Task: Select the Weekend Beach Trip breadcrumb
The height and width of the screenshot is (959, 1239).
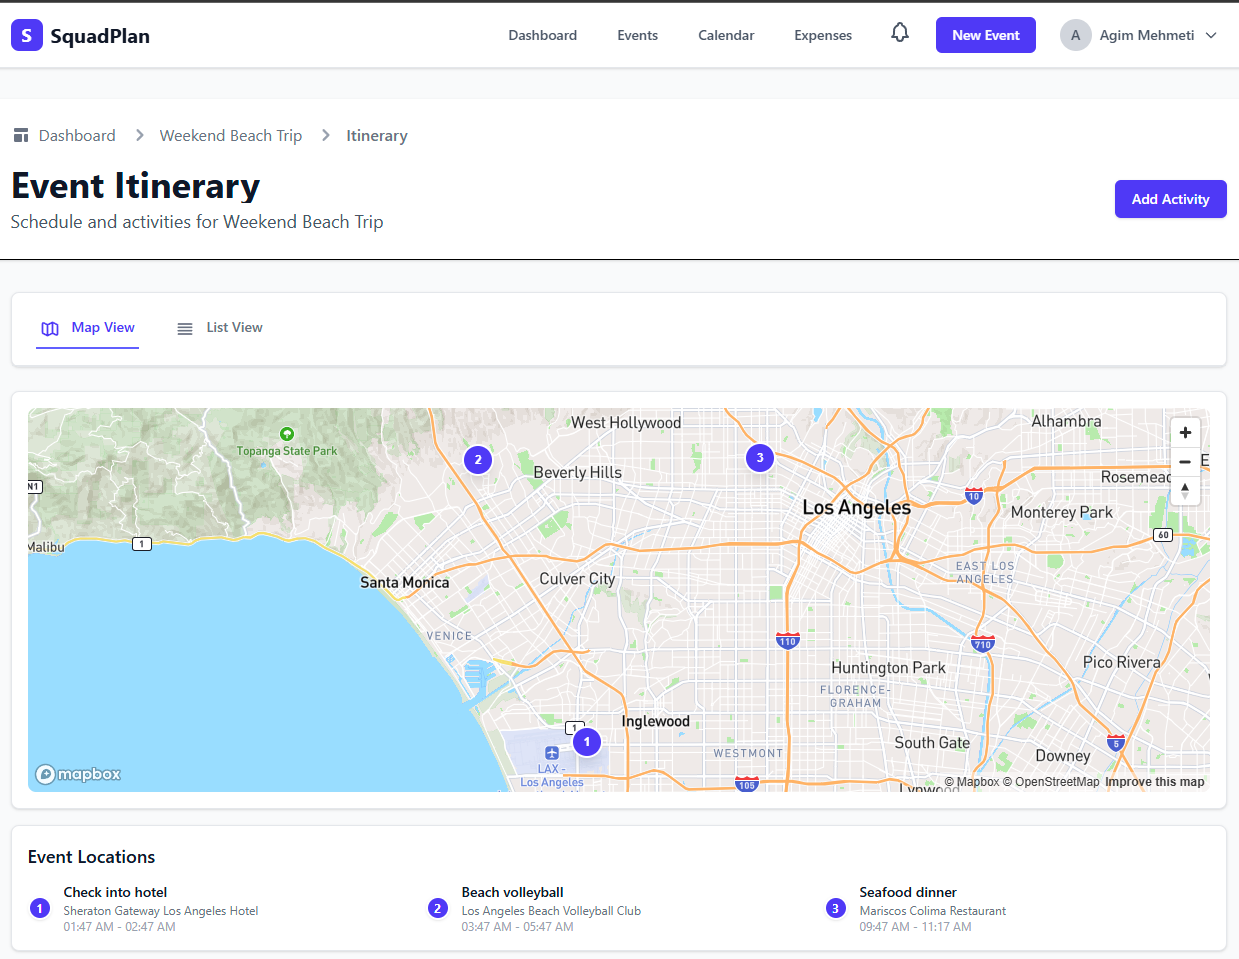Action: click(230, 135)
